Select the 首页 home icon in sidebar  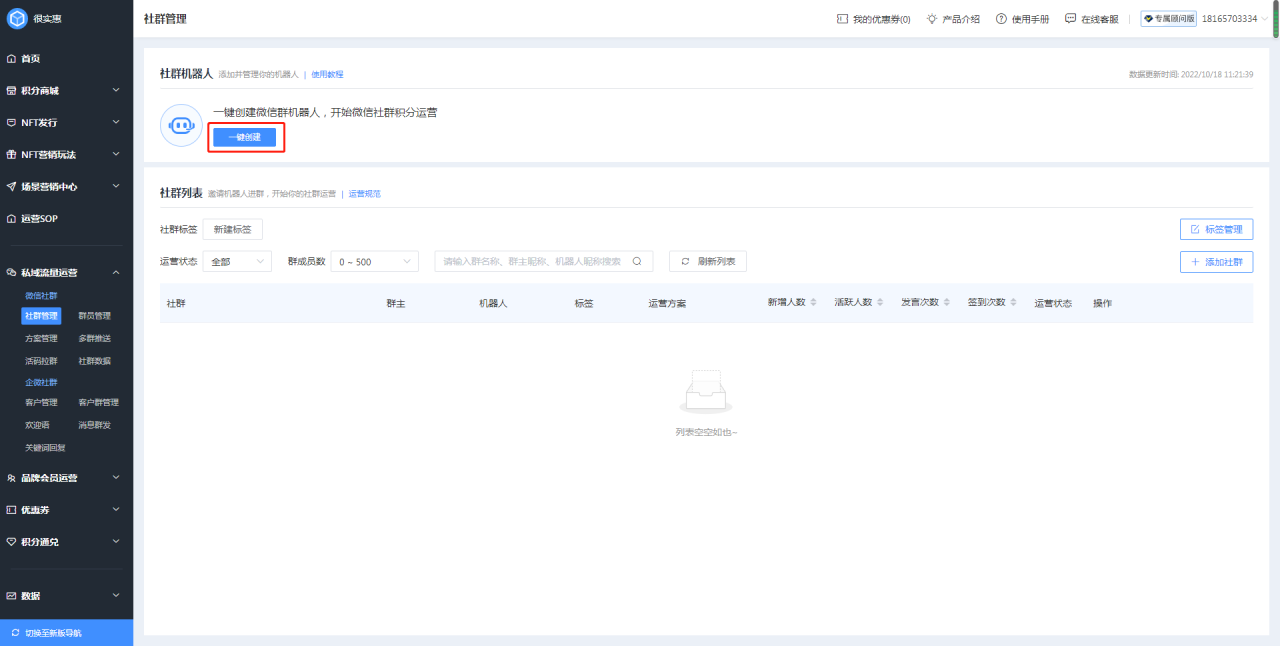(x=13, y=58)
